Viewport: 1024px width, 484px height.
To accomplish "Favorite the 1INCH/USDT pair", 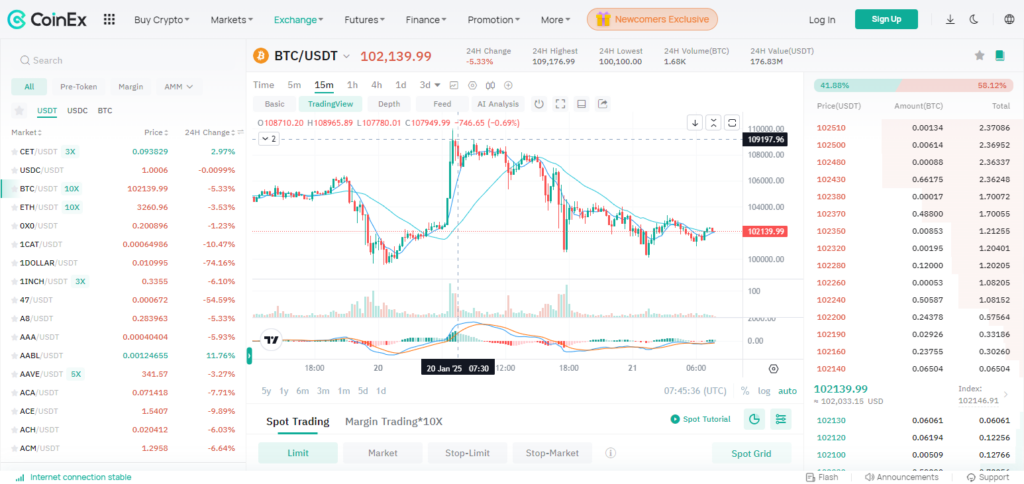I will 14,282.
